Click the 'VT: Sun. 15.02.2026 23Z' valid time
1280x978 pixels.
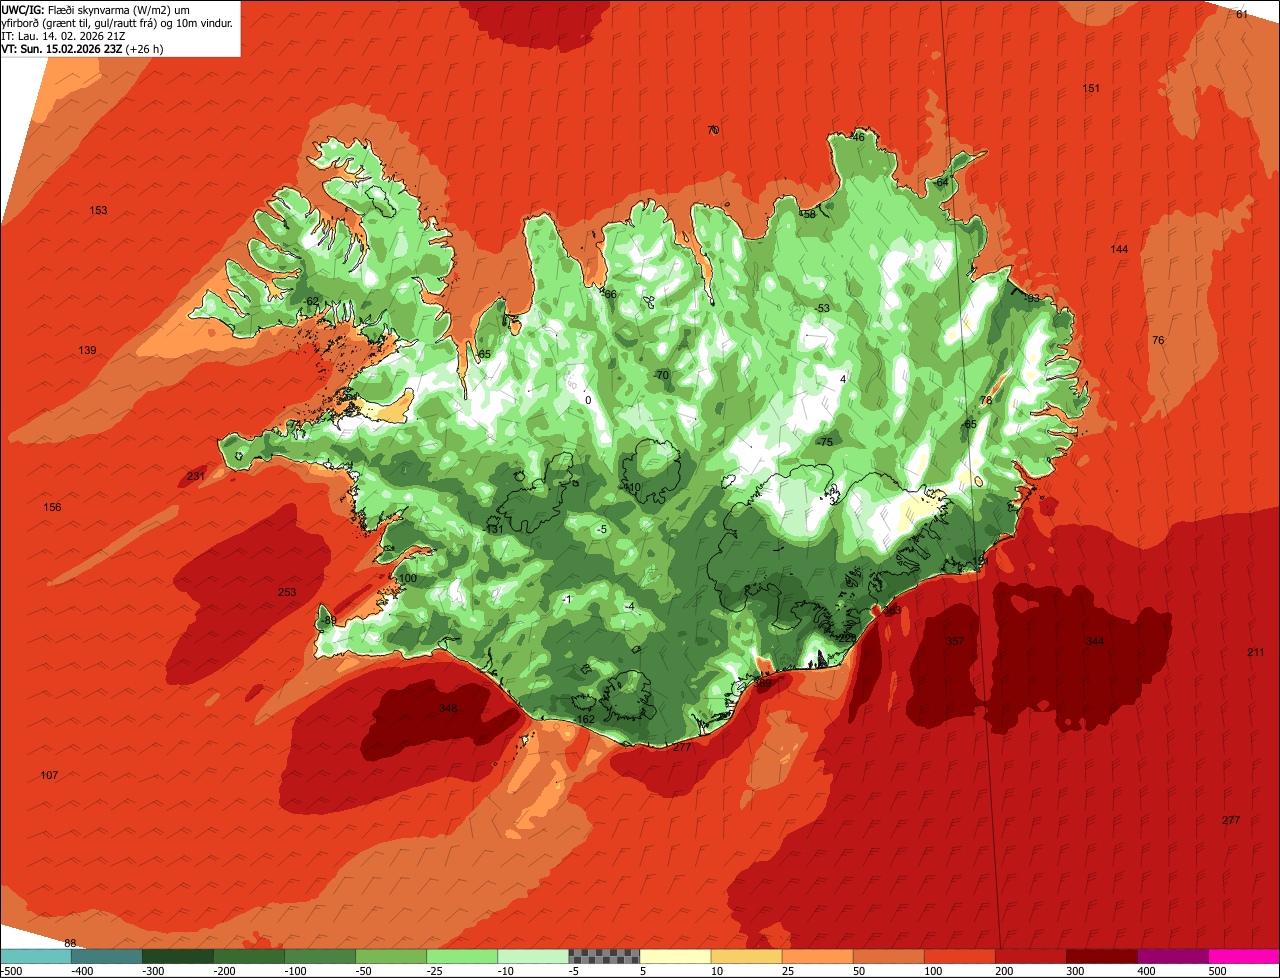coord(64,48)
